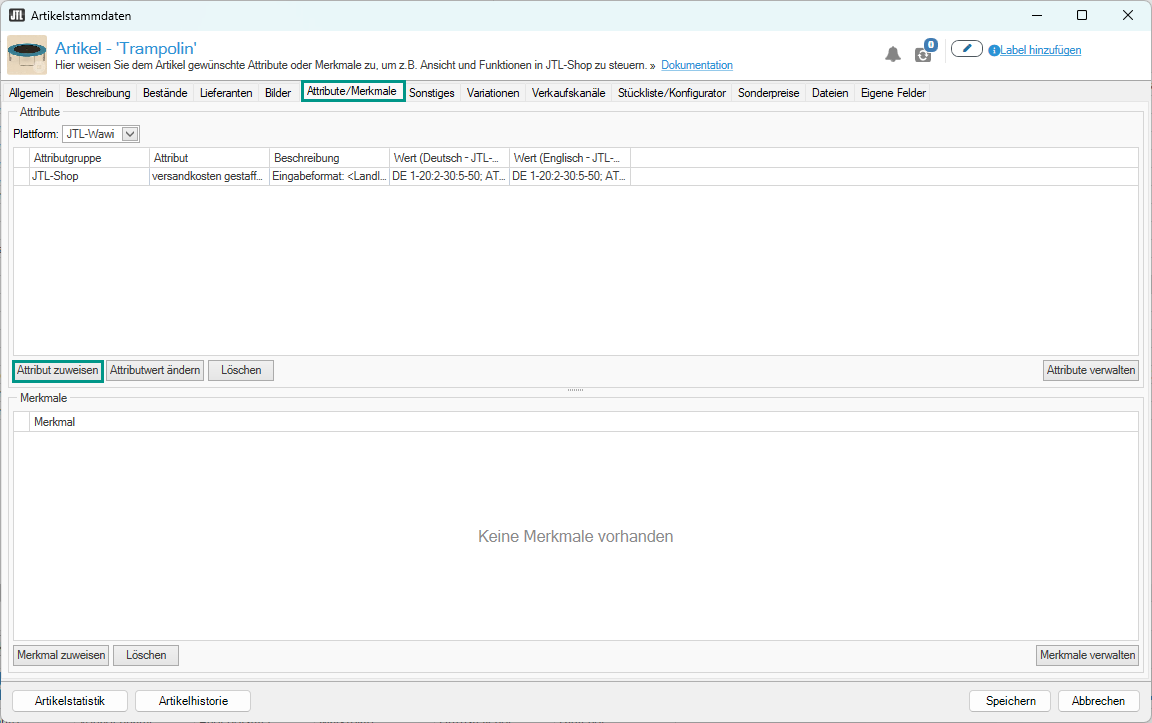Screen dimensions: 1152x723
Task: Go to the Sonderpreise tab
Action: [x=768, y=93]
